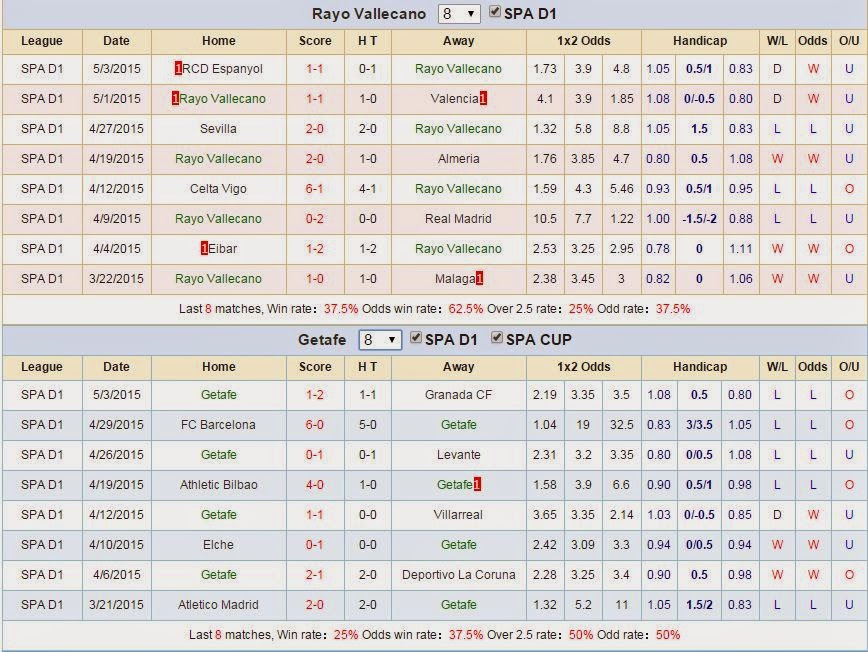Screen dimensions: 868x652
Task: Click date 4/27/2015 in Sevilla row
Action: click(116, 128)
